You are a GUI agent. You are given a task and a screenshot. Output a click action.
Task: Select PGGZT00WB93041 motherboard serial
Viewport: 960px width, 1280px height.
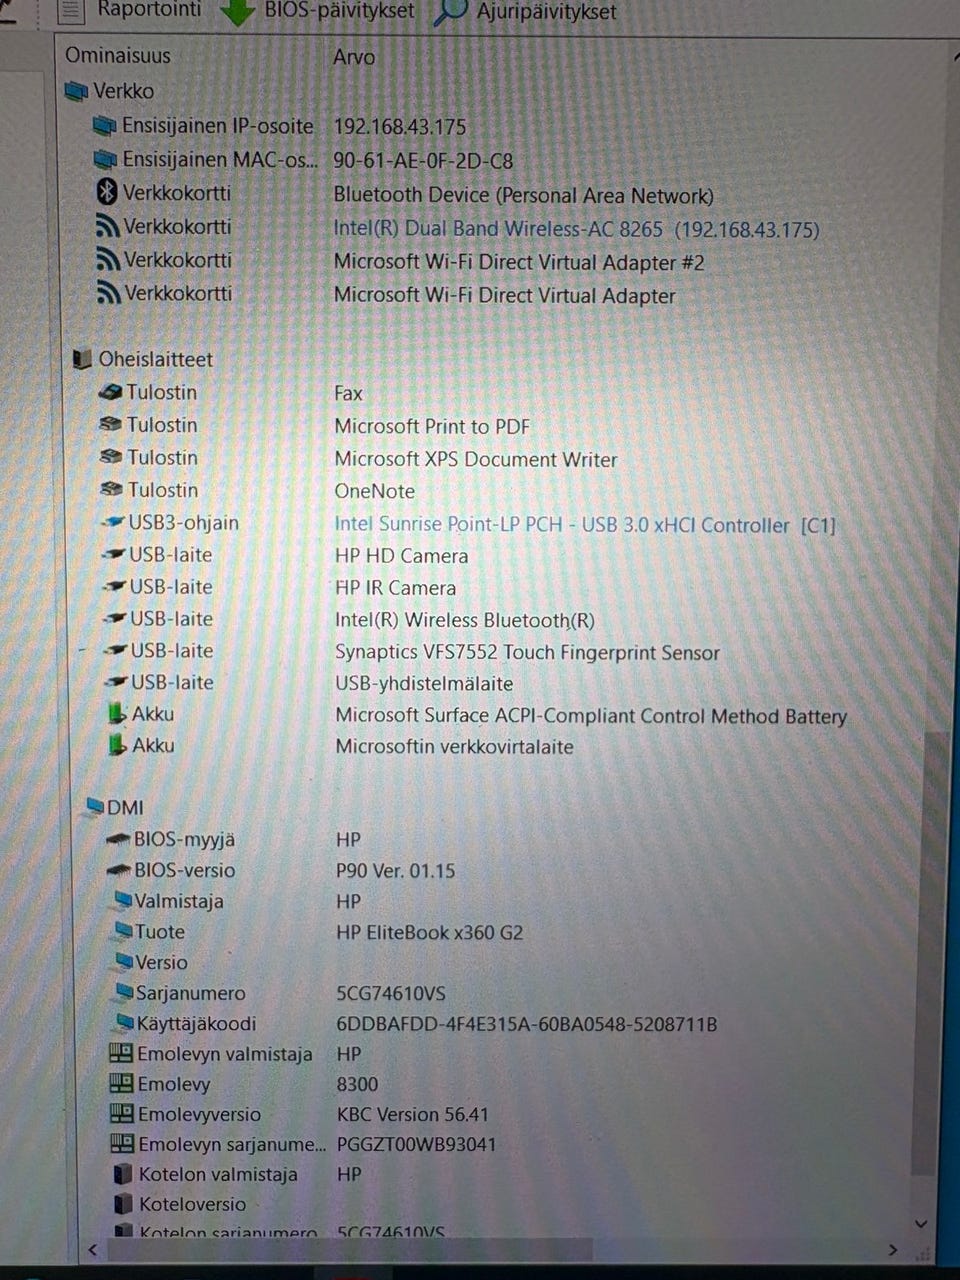pos(416,1144)
